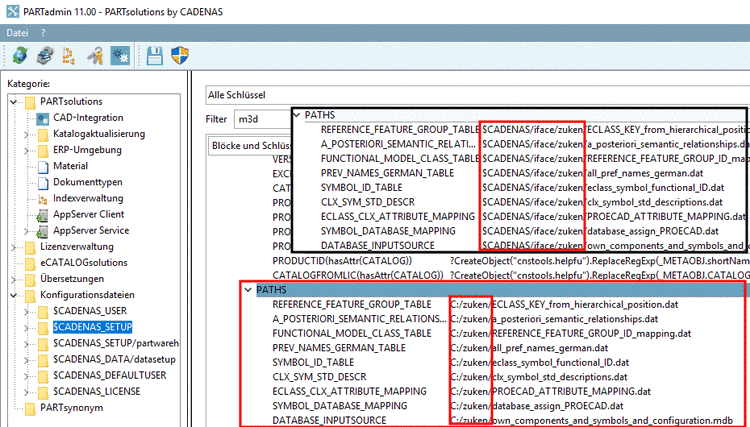Click the Katalogaktualisierung folder icon
Image resolution: width=750 pixels, height=427 pixels.
[x=44, y=134]
